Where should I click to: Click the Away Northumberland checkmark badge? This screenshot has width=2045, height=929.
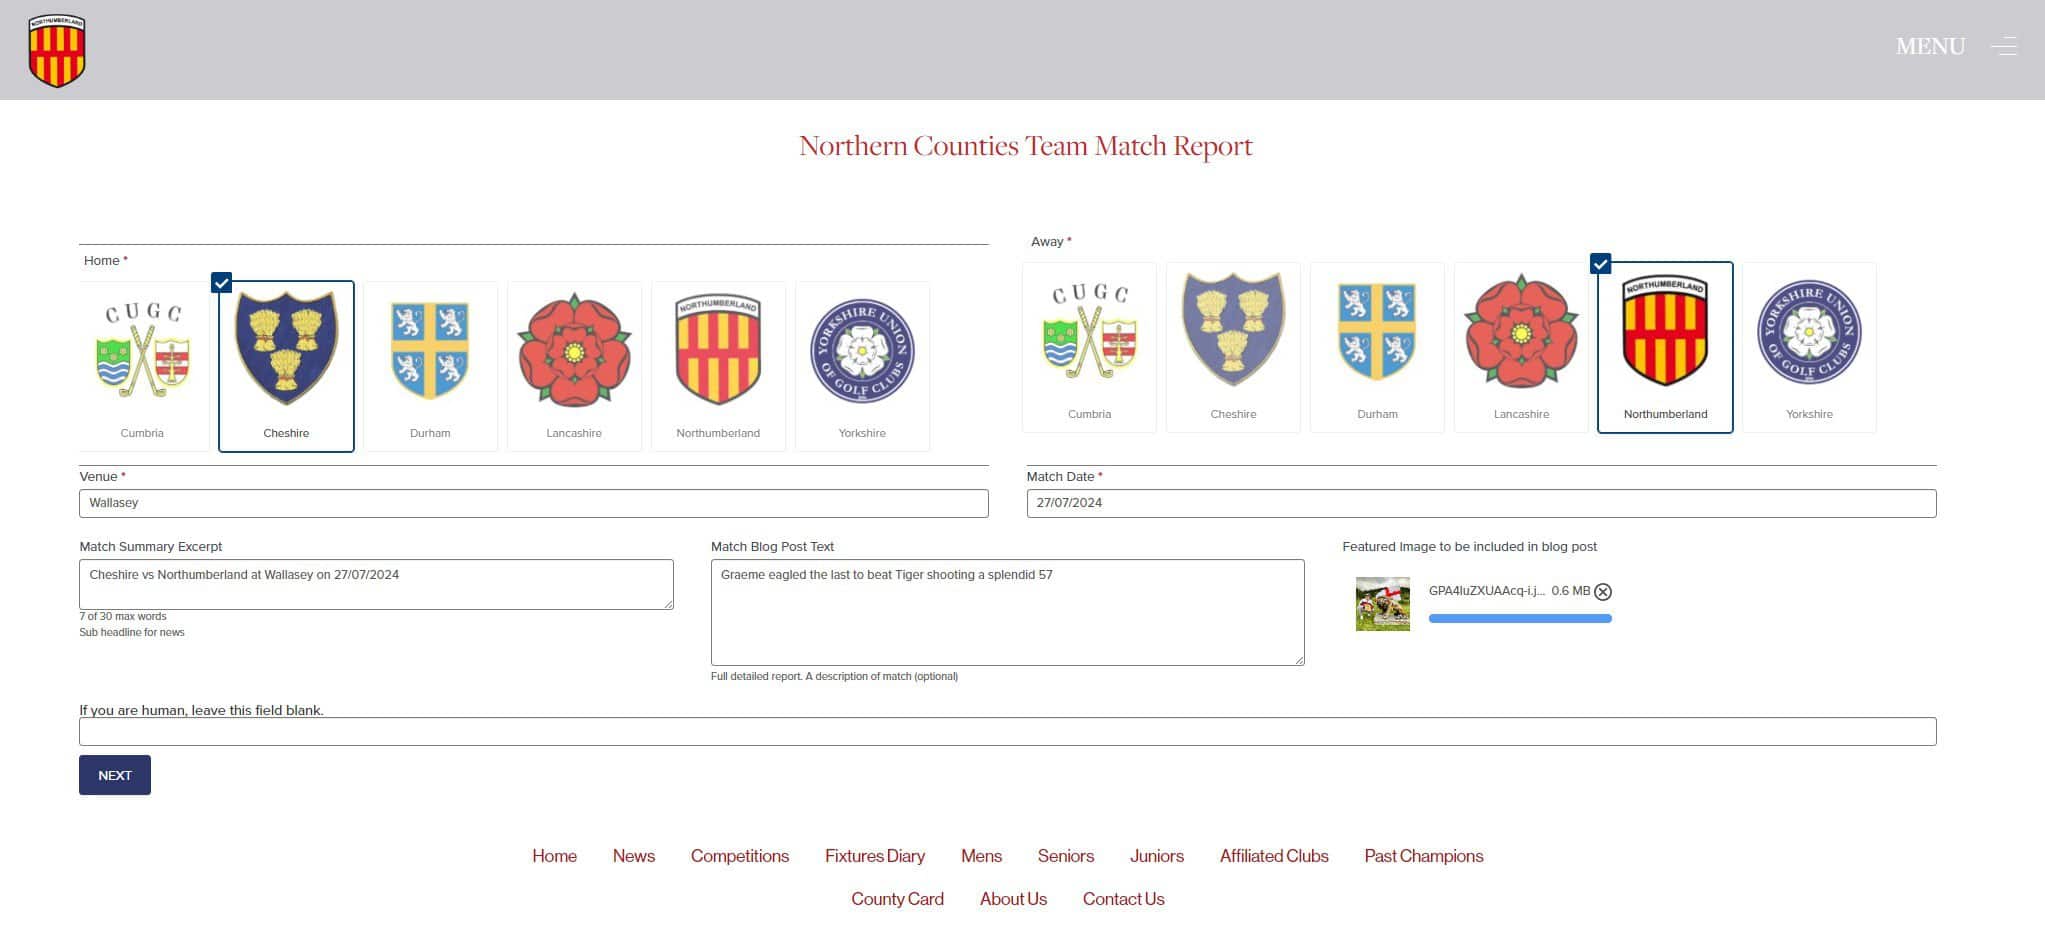tap(1600, 264)
